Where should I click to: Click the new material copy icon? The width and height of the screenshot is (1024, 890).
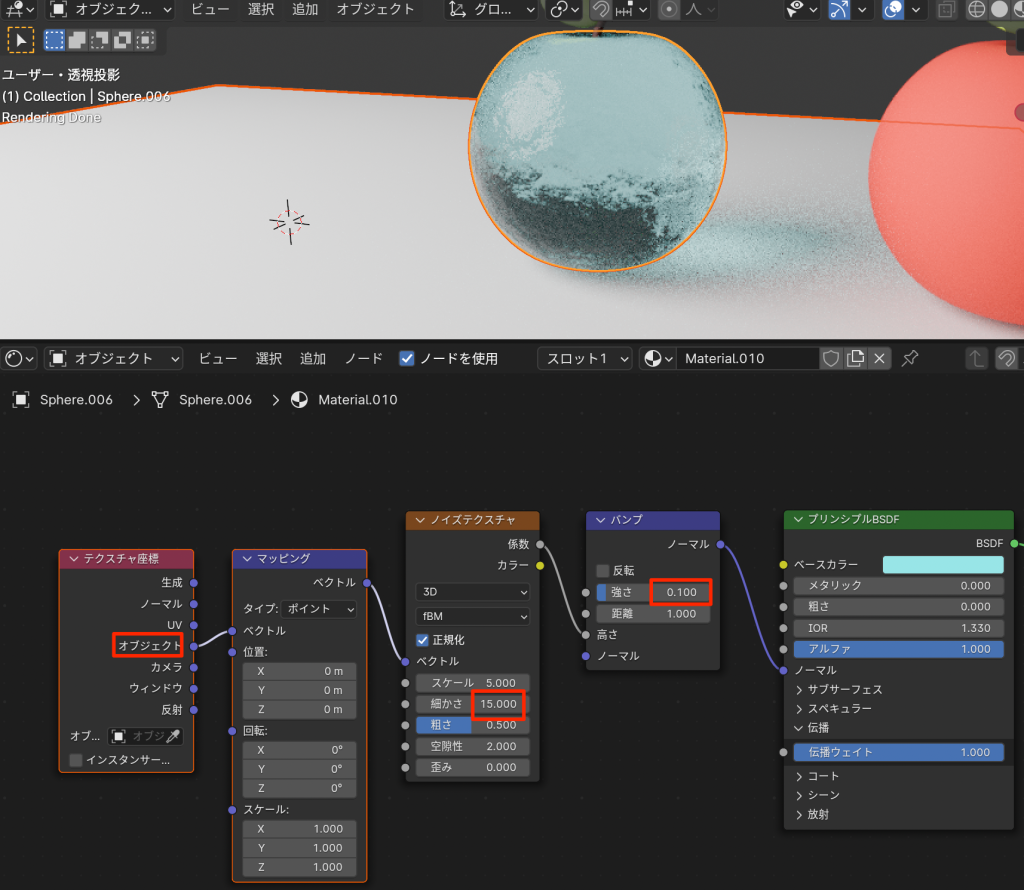[x=855, y=358]
